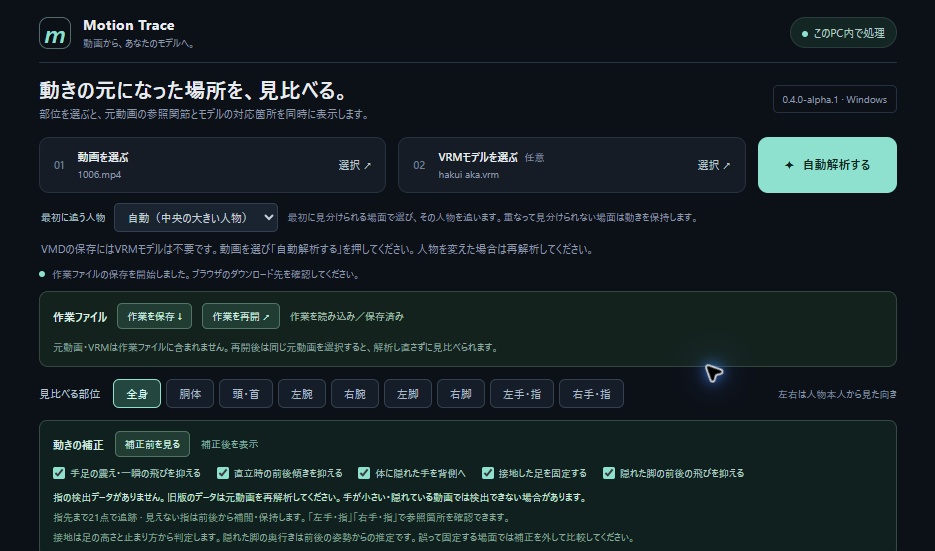Start analysis with 自動解析する button
Image resolution: width=935 pixels, height=551 pixels.
coord(827,165)
